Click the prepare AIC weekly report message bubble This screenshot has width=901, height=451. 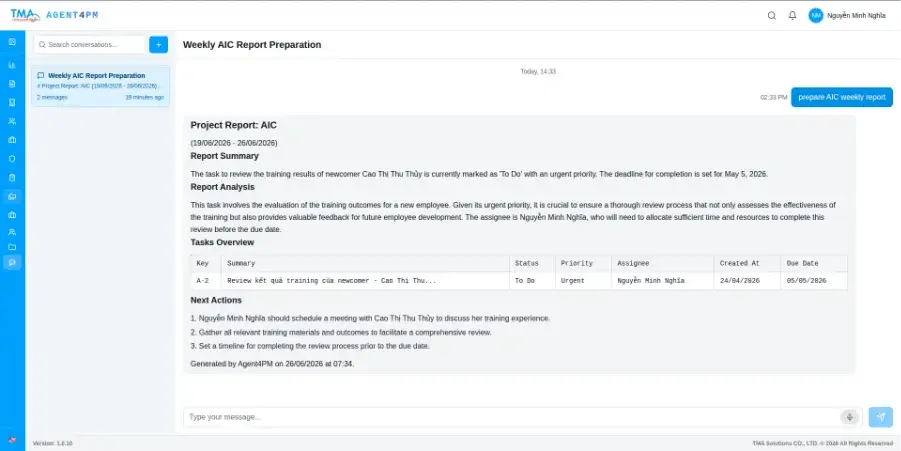click(x=842, y=97)
